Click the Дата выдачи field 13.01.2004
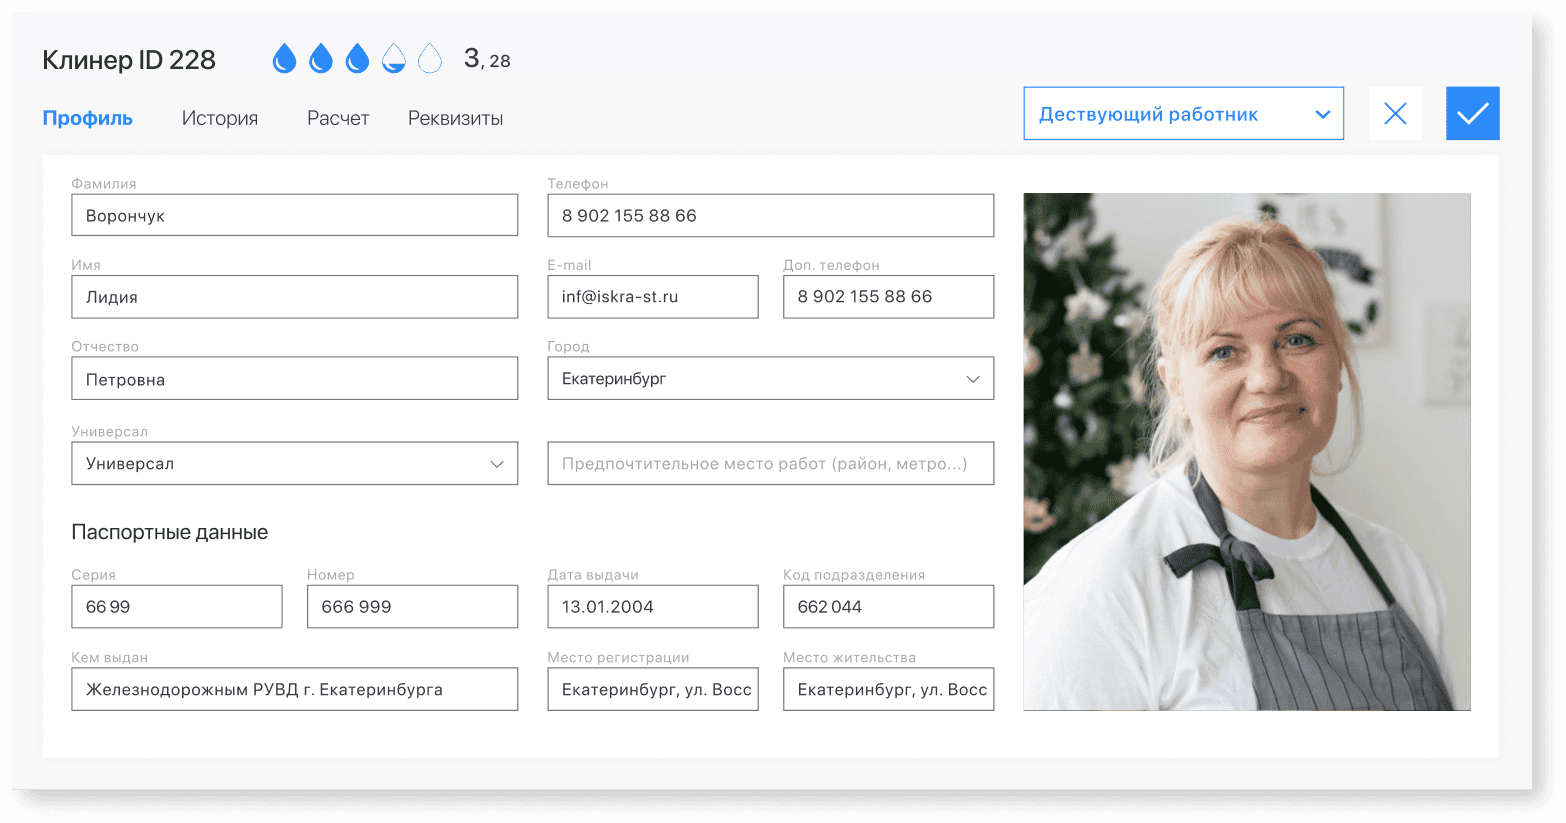 652,607
